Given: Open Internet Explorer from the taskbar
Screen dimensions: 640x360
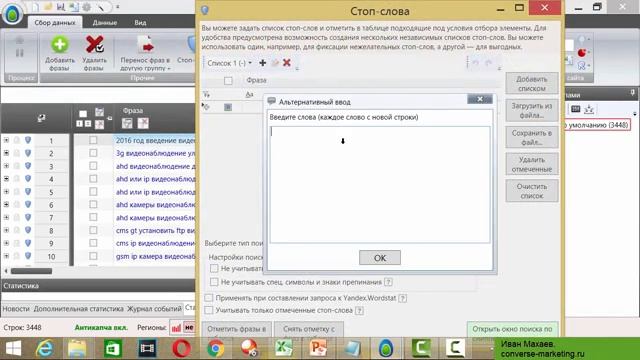Looking at the screenshot, I should click(x=44, y=349).
